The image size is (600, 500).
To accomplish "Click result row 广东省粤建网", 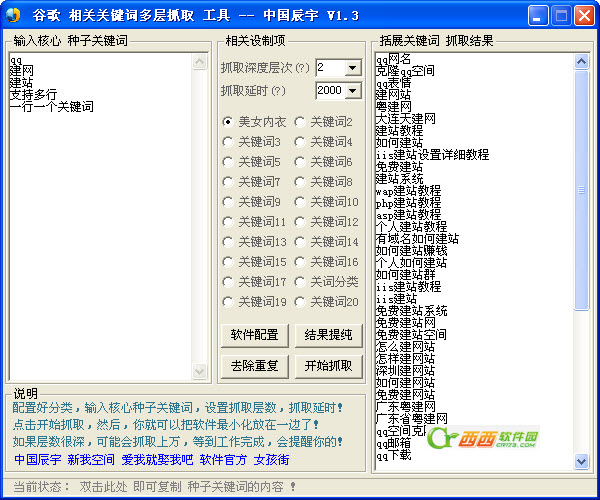I will (411, 419).
